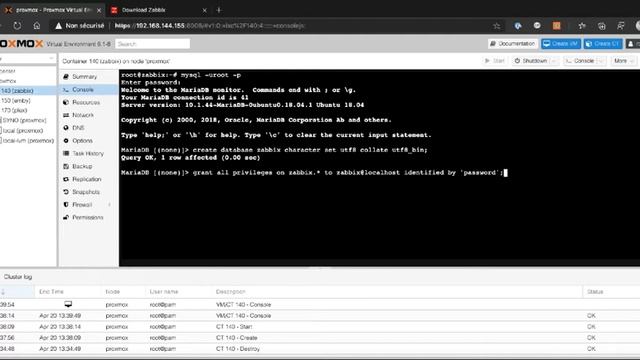640x360 pixels.
Task: Switch to the Download Zabbix tab
Action: coord(157,10)
